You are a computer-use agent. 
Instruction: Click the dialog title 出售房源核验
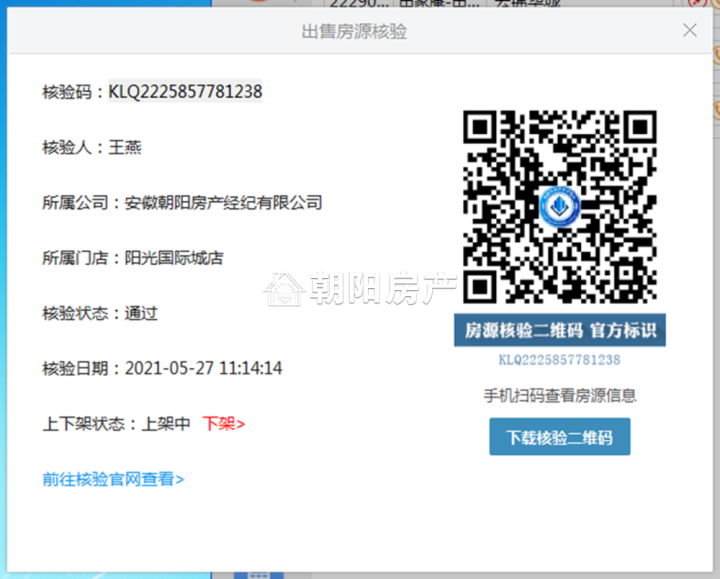pos(354,32)
